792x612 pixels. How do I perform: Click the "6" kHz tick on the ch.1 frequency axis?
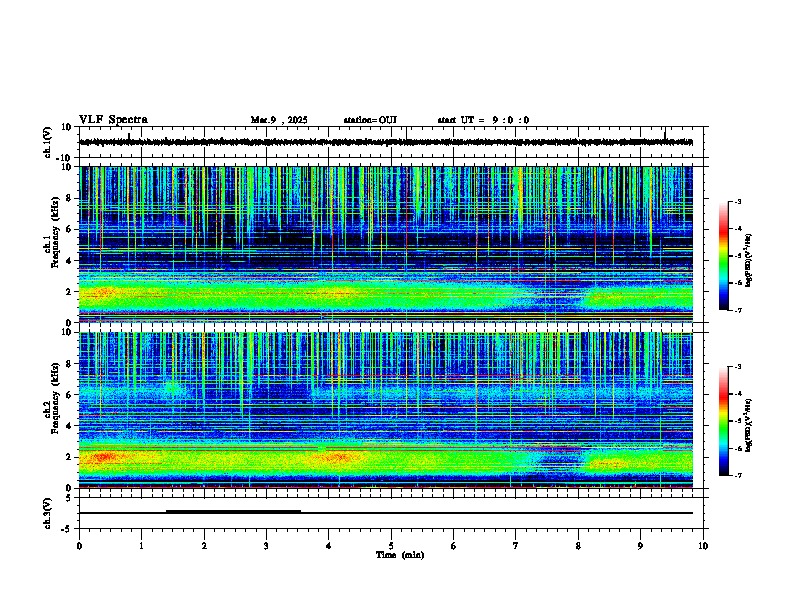[71, 229]
